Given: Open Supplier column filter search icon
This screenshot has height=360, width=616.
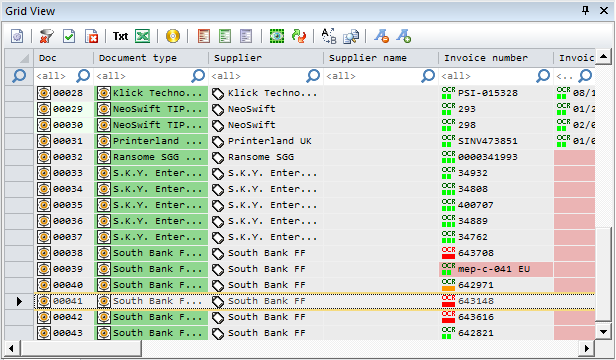Looking at the screenshot, I should (x=314, y=76).
